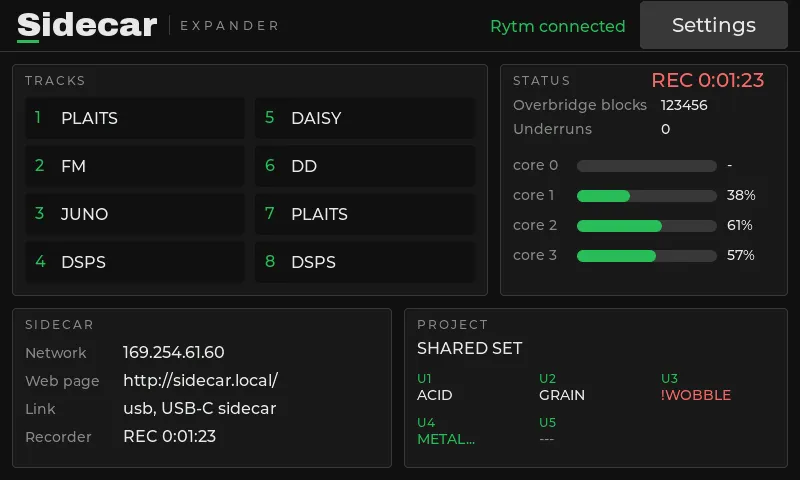This screenshot has height=480, width=800.
Task: Select track 5 DAISY
Action: click(x=365, y=118)
